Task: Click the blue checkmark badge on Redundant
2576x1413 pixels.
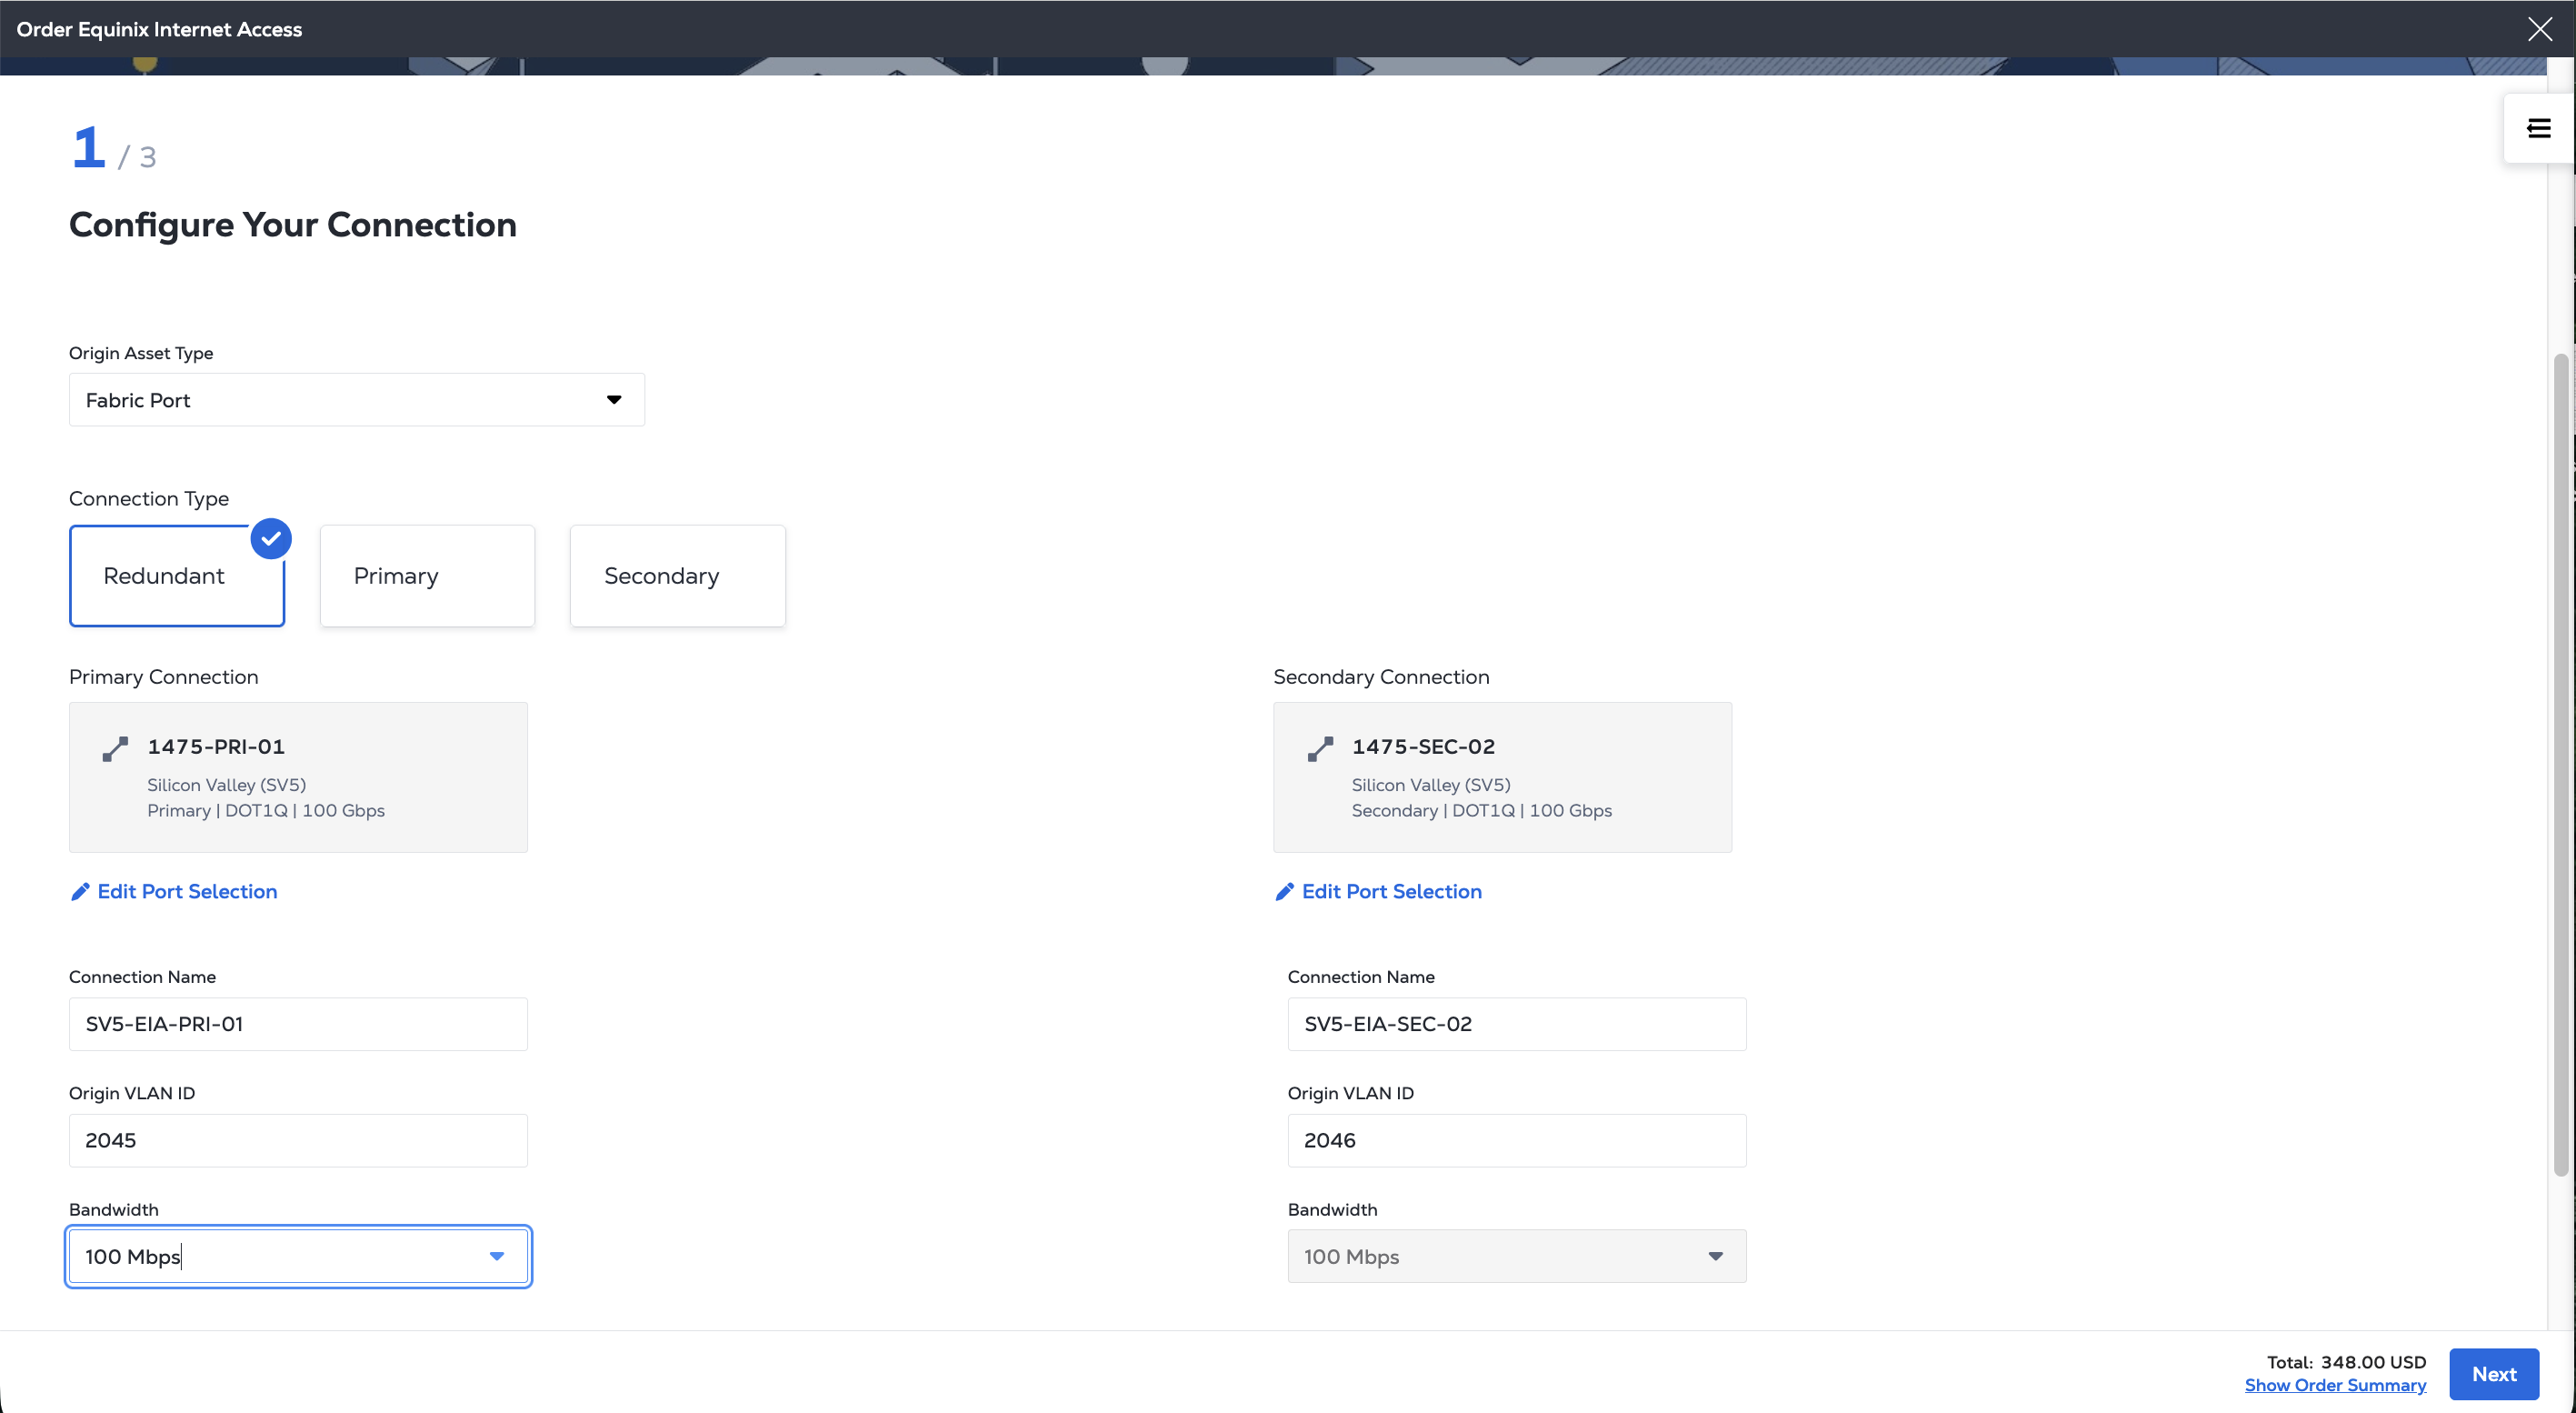Action: click(x=271, y=538)
